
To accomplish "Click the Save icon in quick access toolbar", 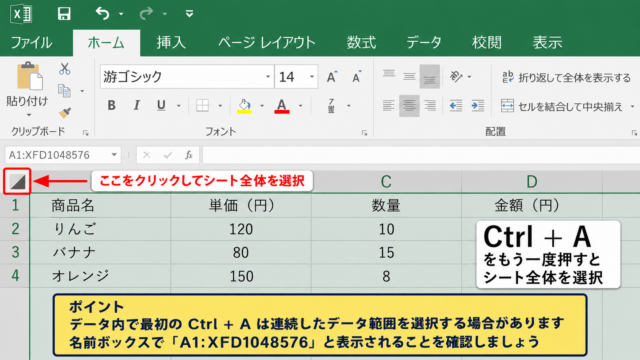I will click(x=64, y=14).
